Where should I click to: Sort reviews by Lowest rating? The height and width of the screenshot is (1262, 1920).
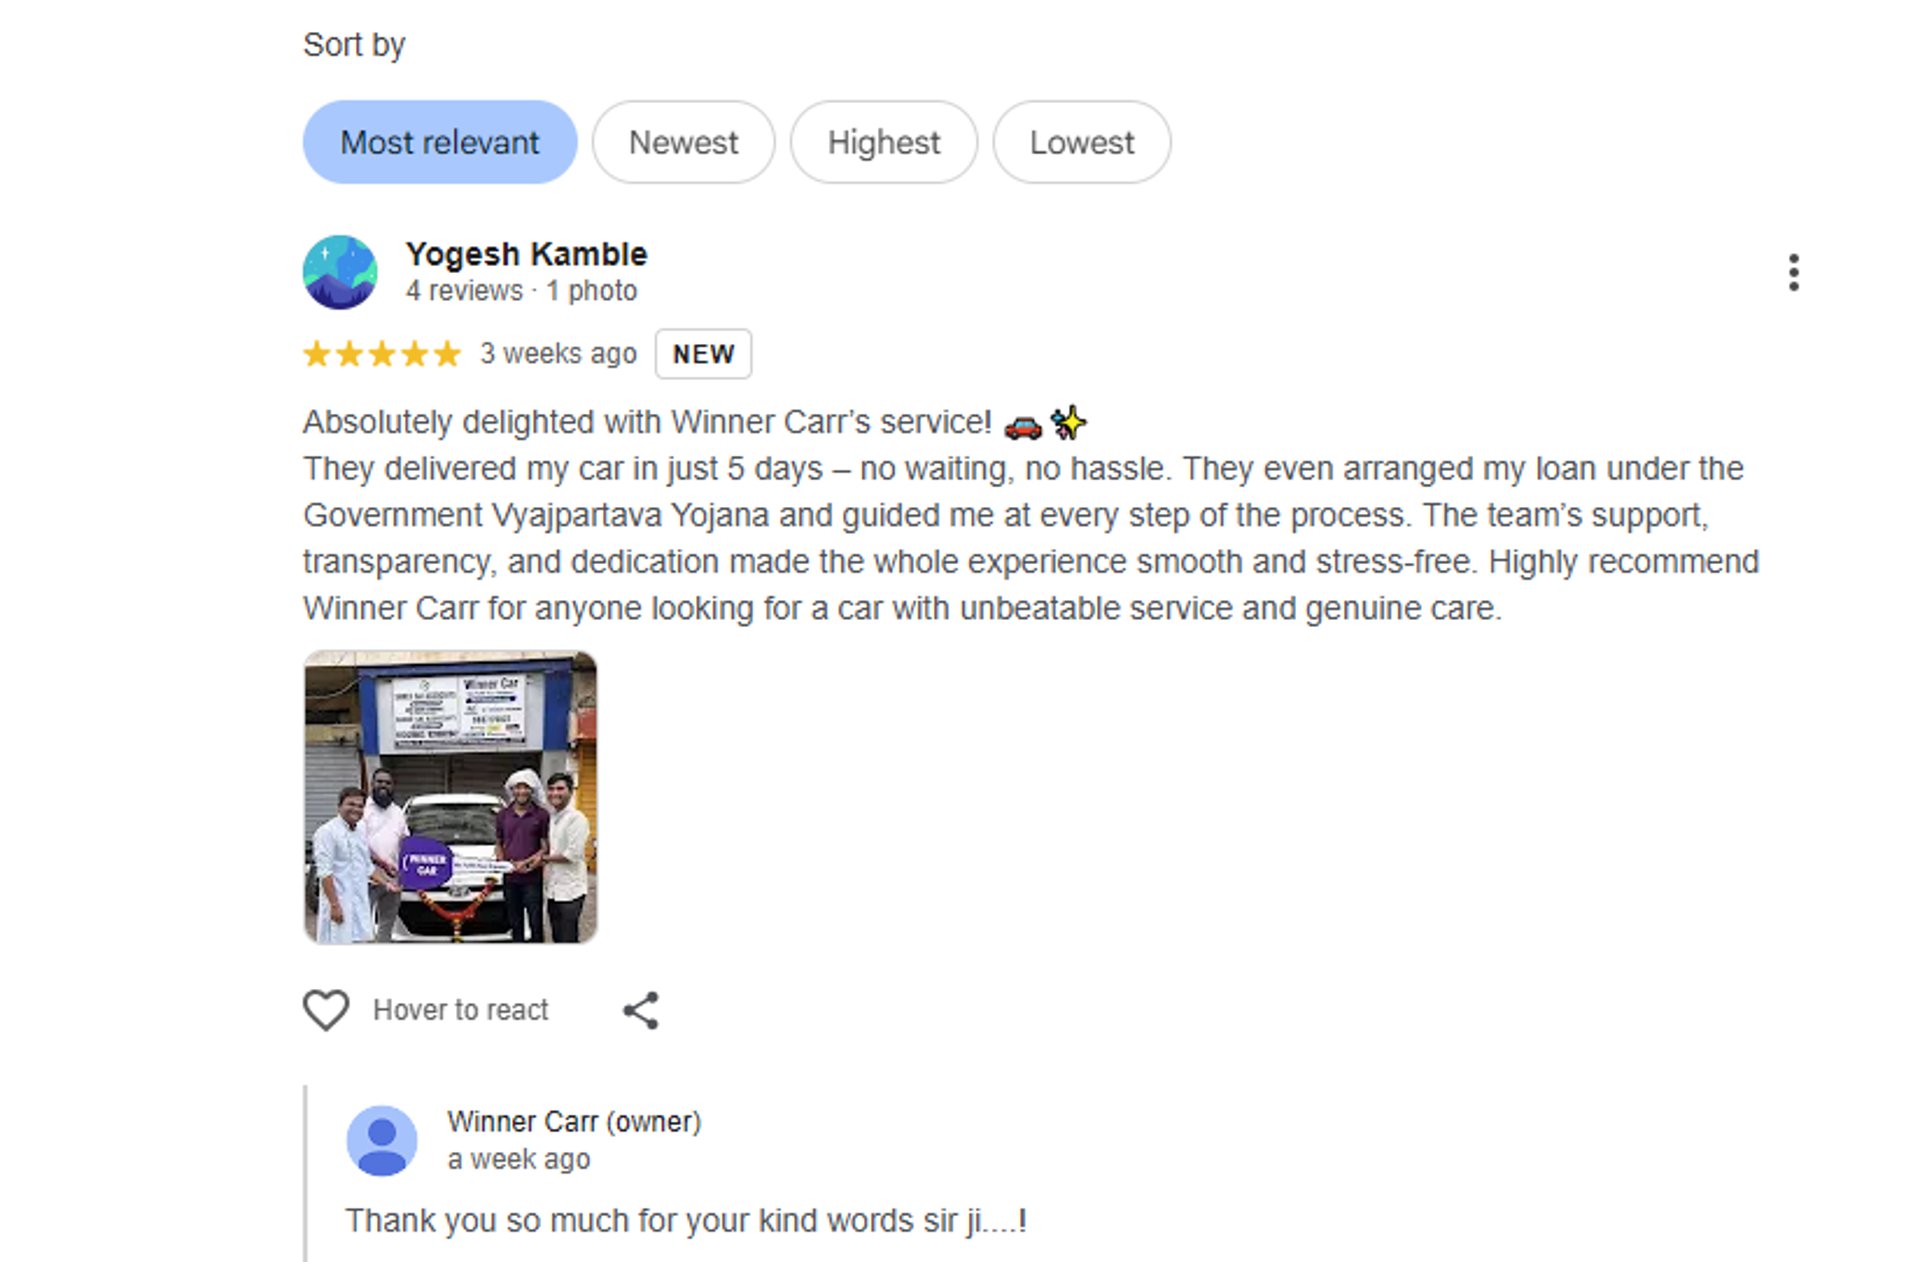coord(1082,142)
